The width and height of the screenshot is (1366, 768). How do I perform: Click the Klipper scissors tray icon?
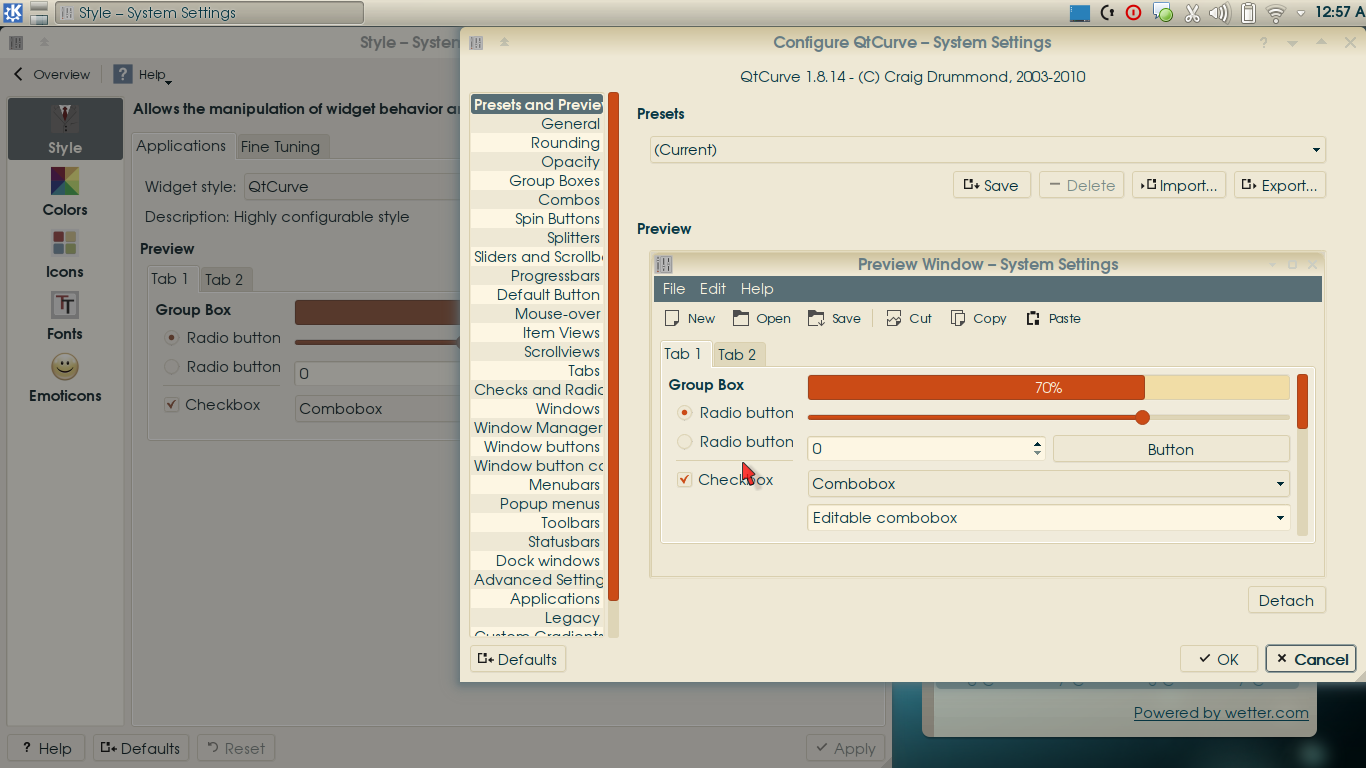[x=1191, y=13]
